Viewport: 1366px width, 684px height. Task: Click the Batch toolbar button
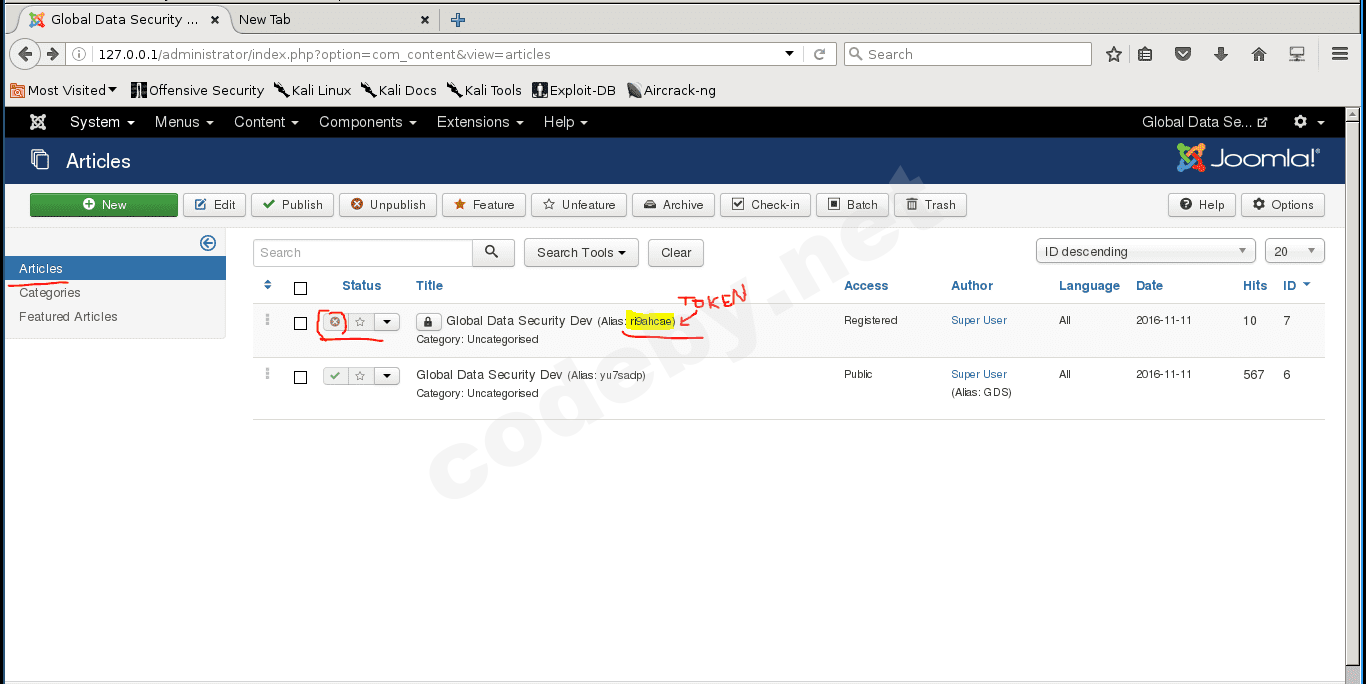tap(853, 204)
